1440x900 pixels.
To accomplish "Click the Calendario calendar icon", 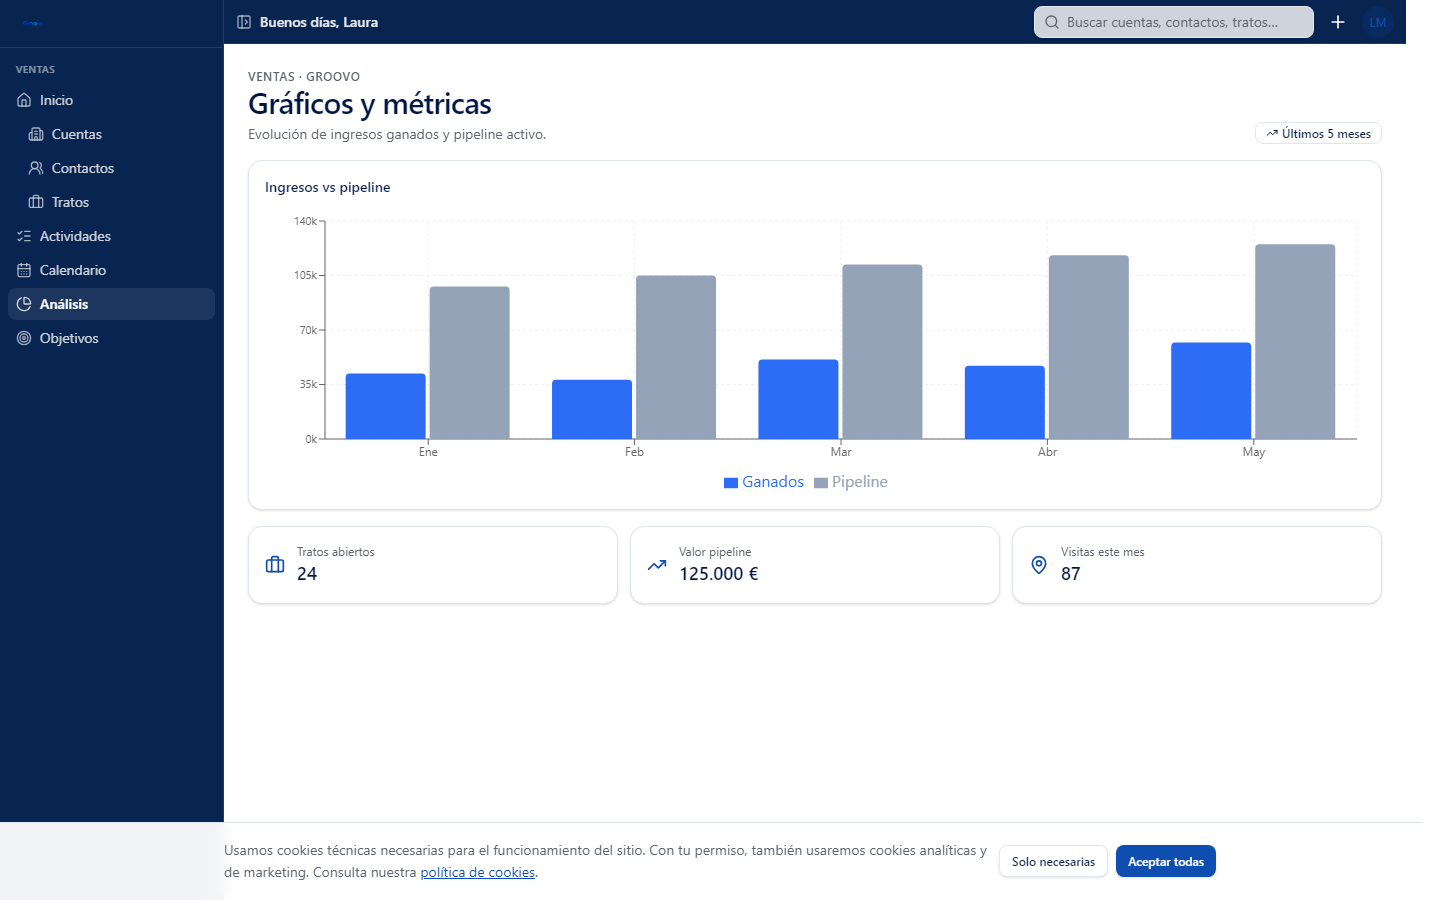I will click(24, 270).
